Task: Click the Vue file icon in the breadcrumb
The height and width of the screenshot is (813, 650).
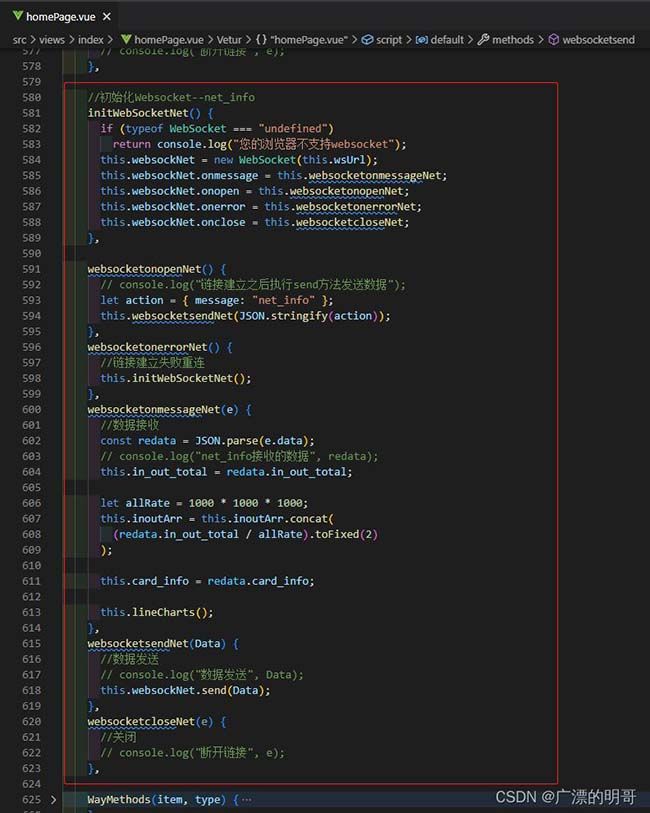Action: (x=126, y=40)
